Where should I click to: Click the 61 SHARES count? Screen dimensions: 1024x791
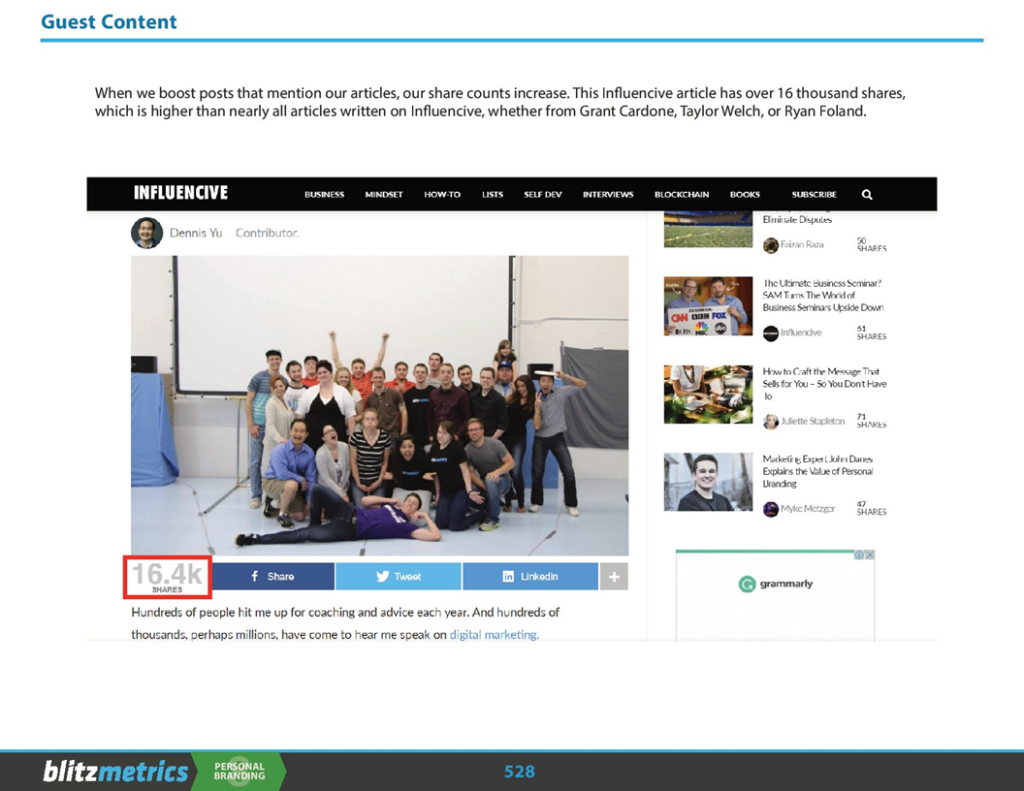(x=871, y=332)
